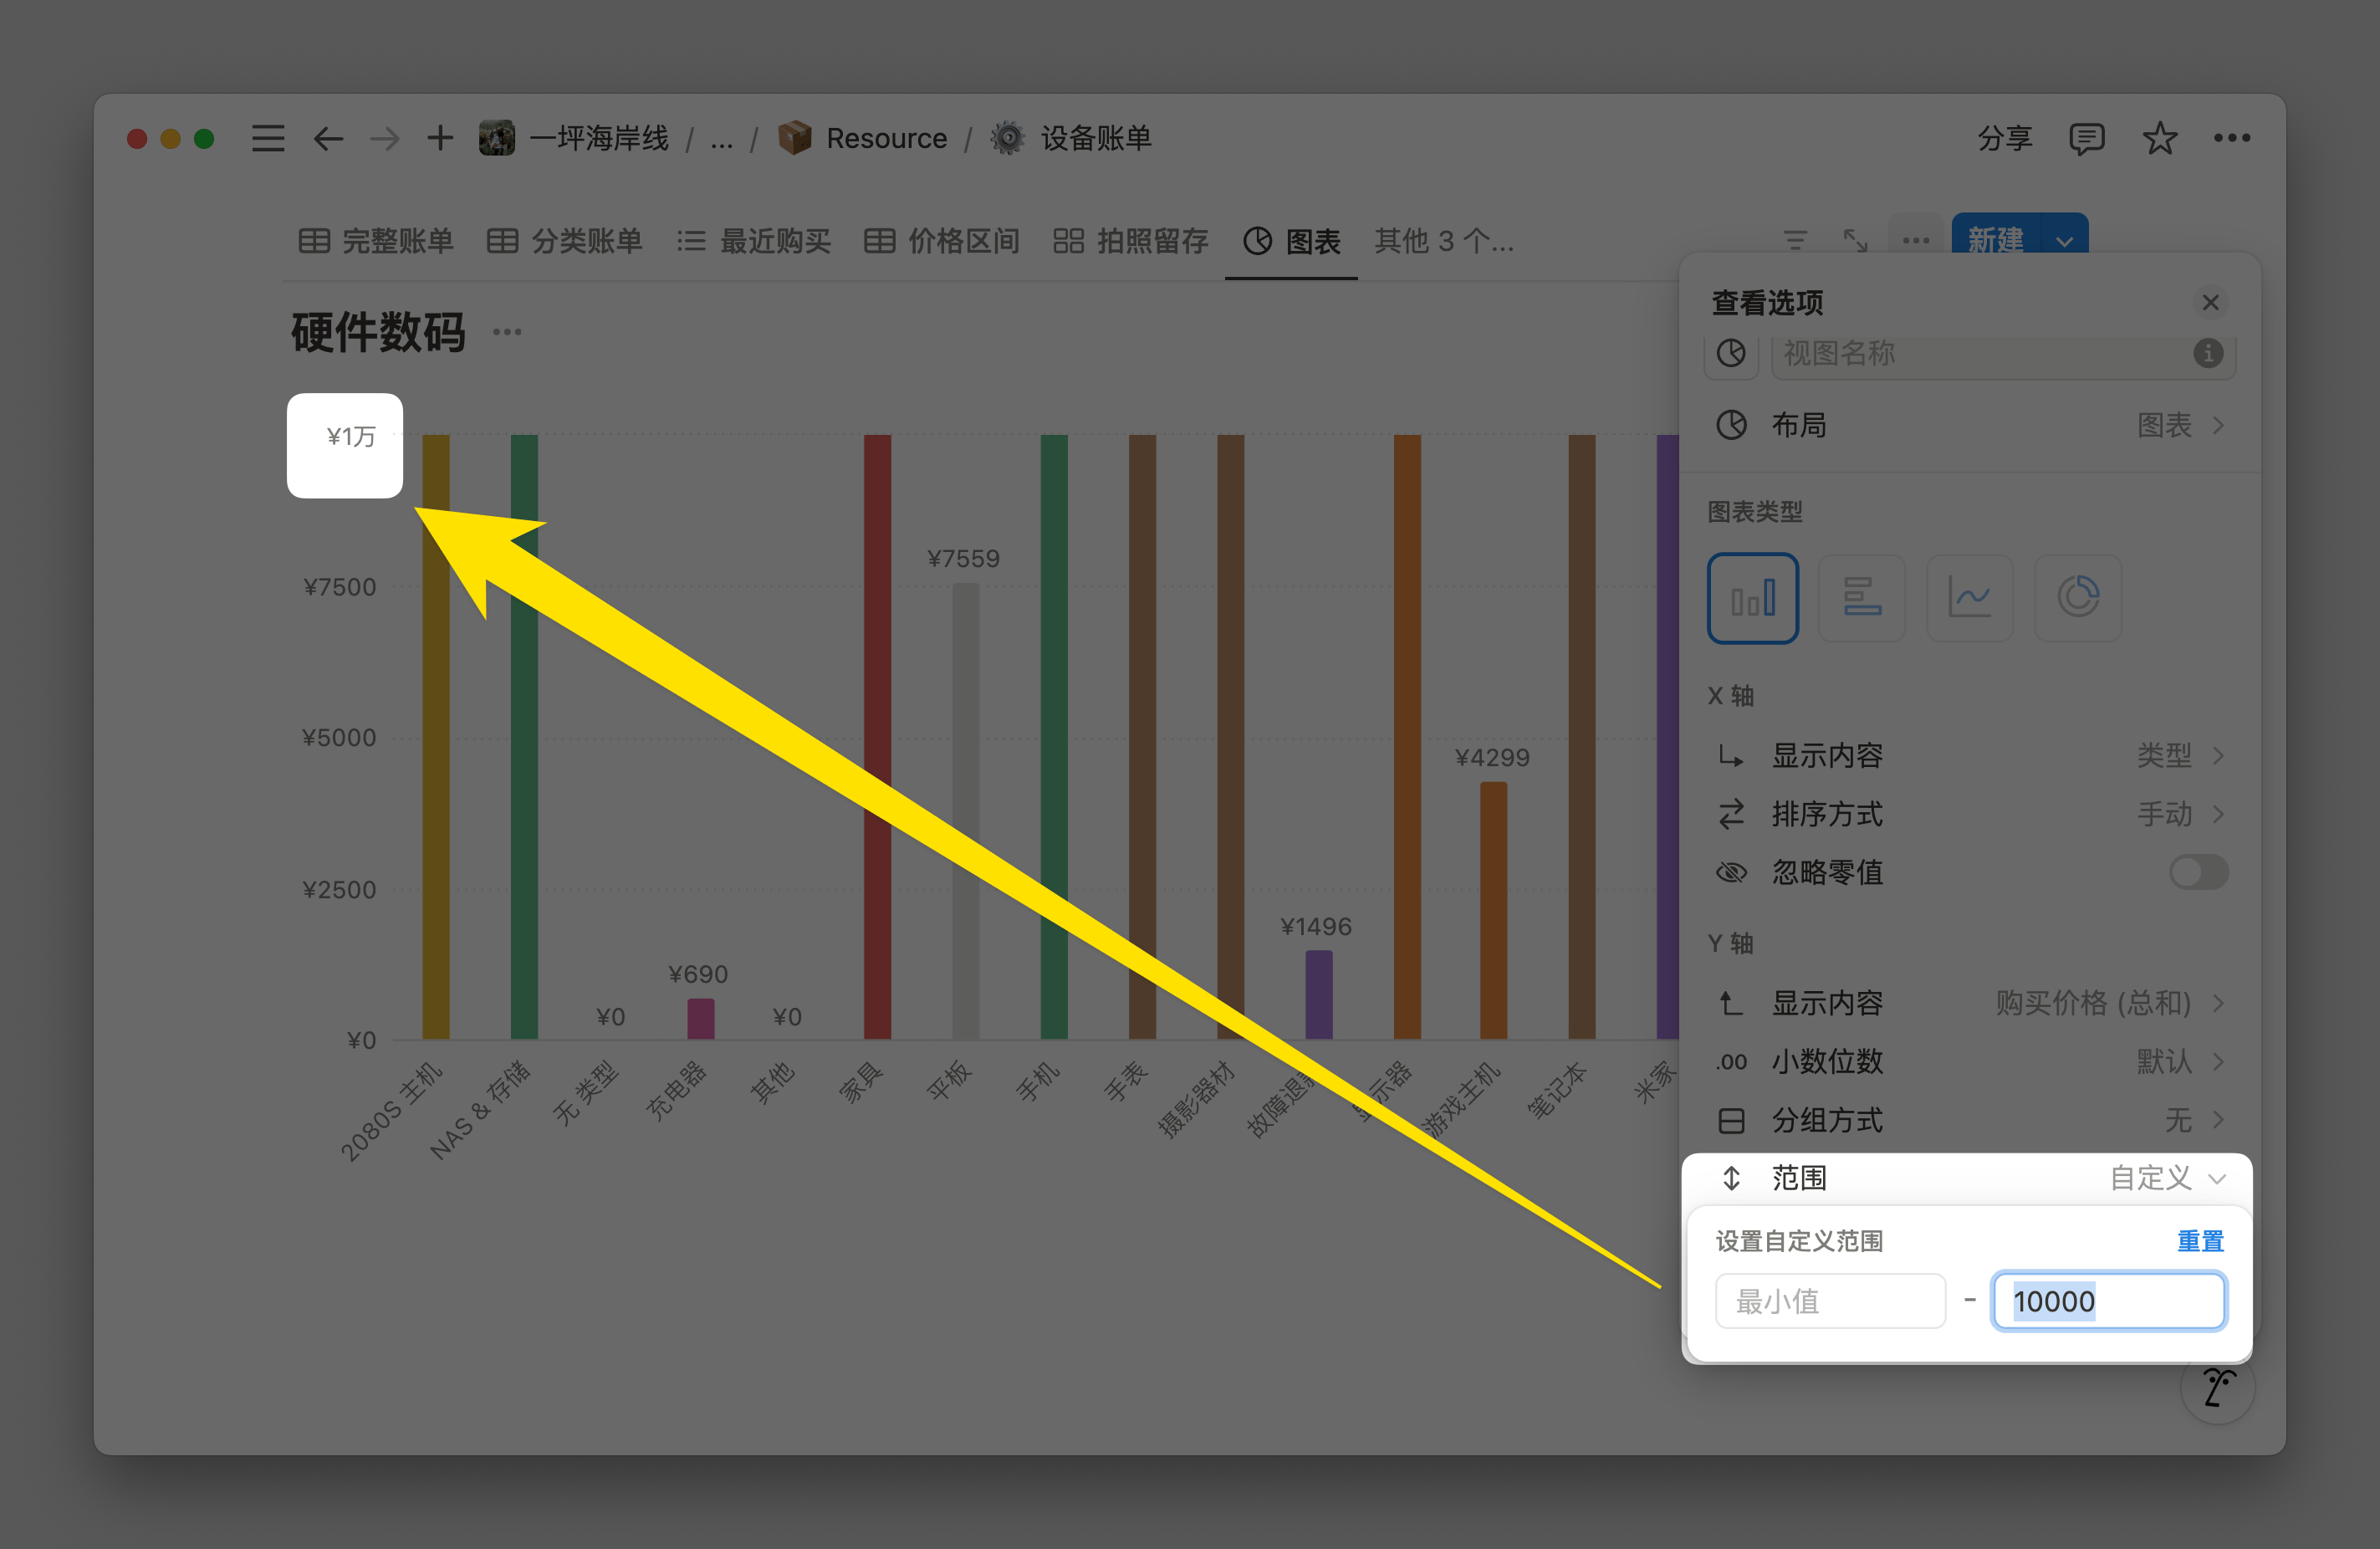Click the + icon to create new page

point(439,138)
